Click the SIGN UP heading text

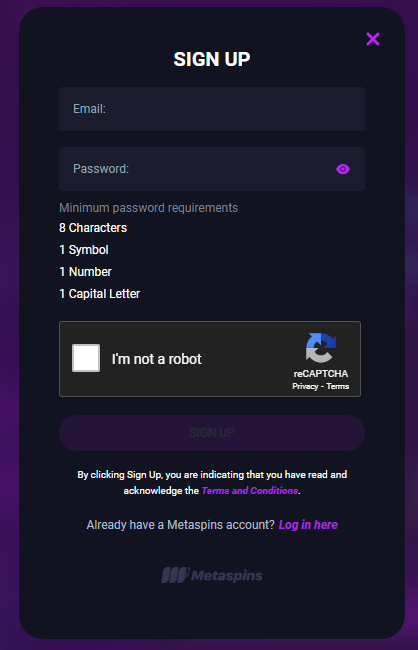click(212, 59)
